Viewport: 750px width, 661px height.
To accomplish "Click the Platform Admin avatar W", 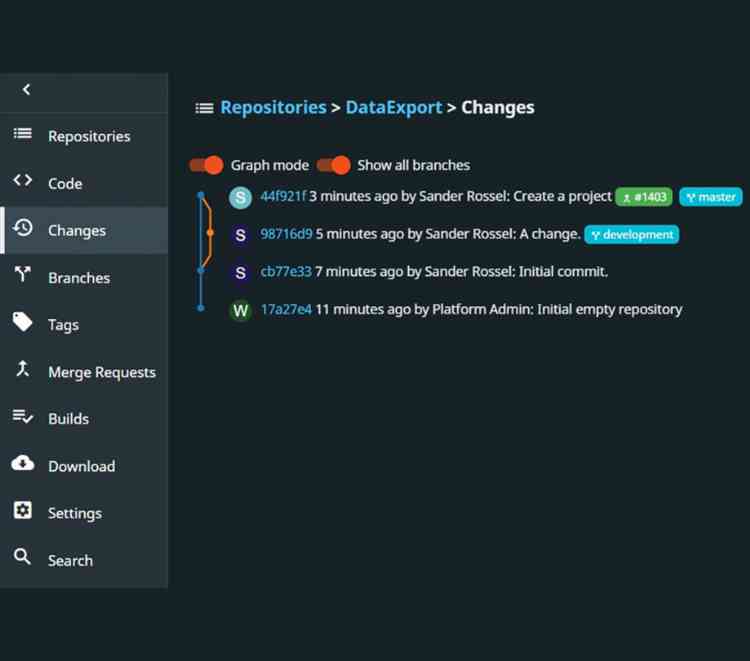I will (x=240, y=310).
